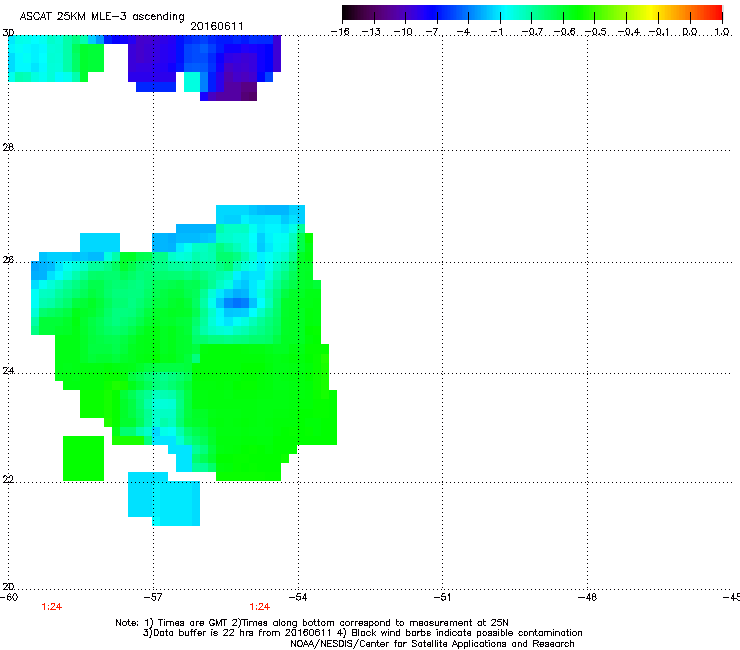This screenshot has height=650, width=740.
Task: Select the -0.4 colorbar tick label
Action: click(x=628, y=32)
